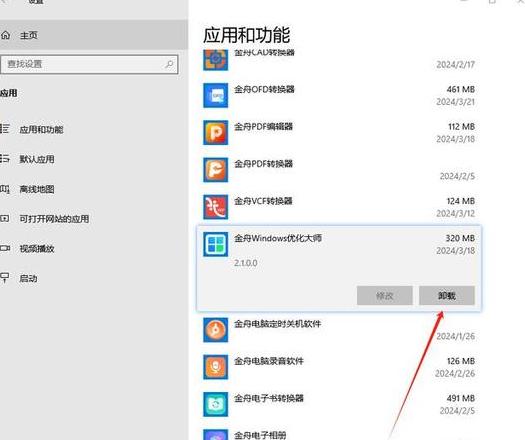Click the magnifier icon in search box

point(169,64)
